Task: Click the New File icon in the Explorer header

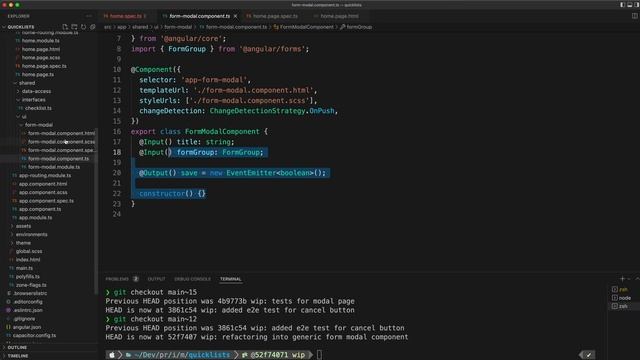Action: (x=65, y=27)
